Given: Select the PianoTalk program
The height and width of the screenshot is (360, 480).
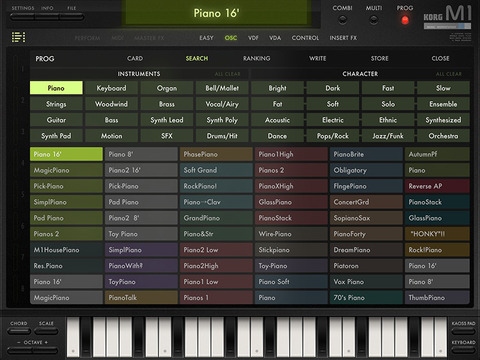Looking at the screenshot, I should [141, 297].
